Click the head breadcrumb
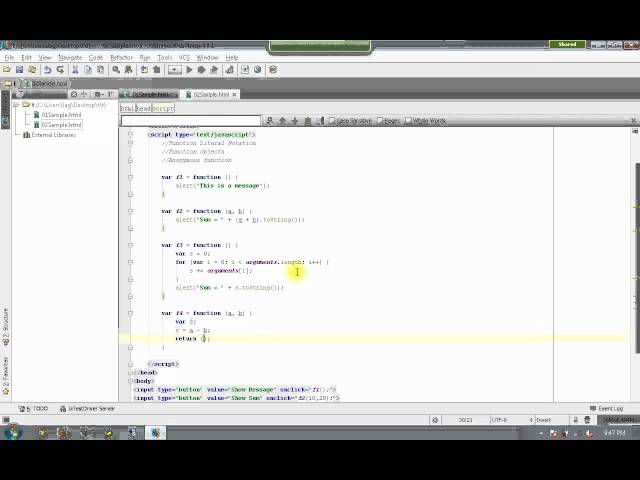Image resolution: width=640 pixels, height=480 pixels. coord(143,108)
